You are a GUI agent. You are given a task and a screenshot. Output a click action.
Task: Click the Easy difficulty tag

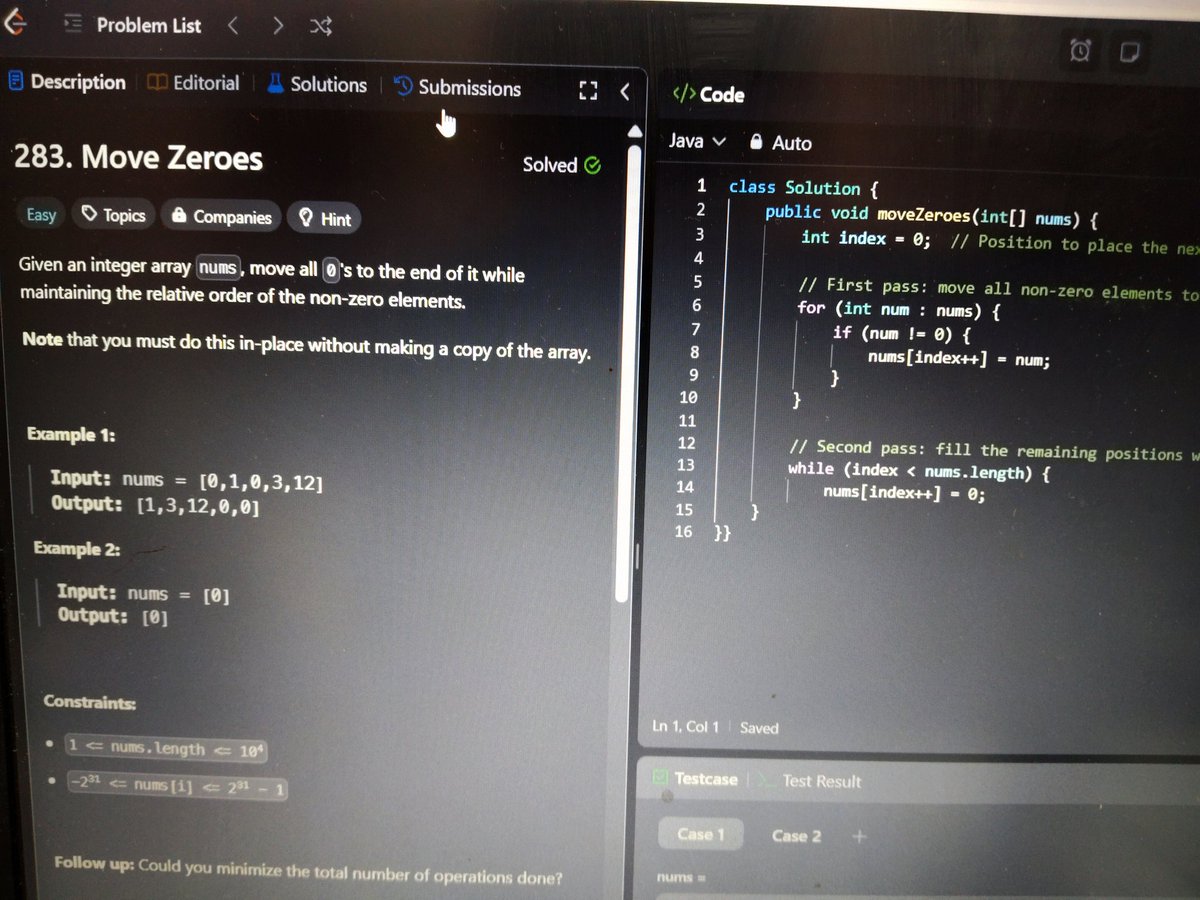click(41, 214)
